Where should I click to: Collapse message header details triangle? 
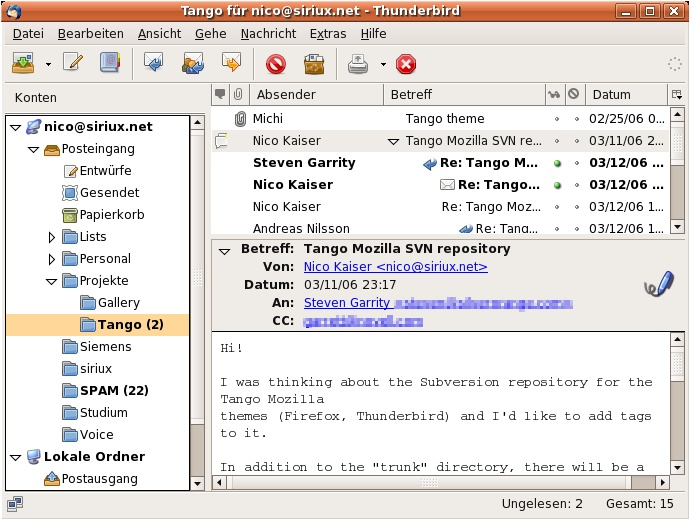tap(224, 252)
